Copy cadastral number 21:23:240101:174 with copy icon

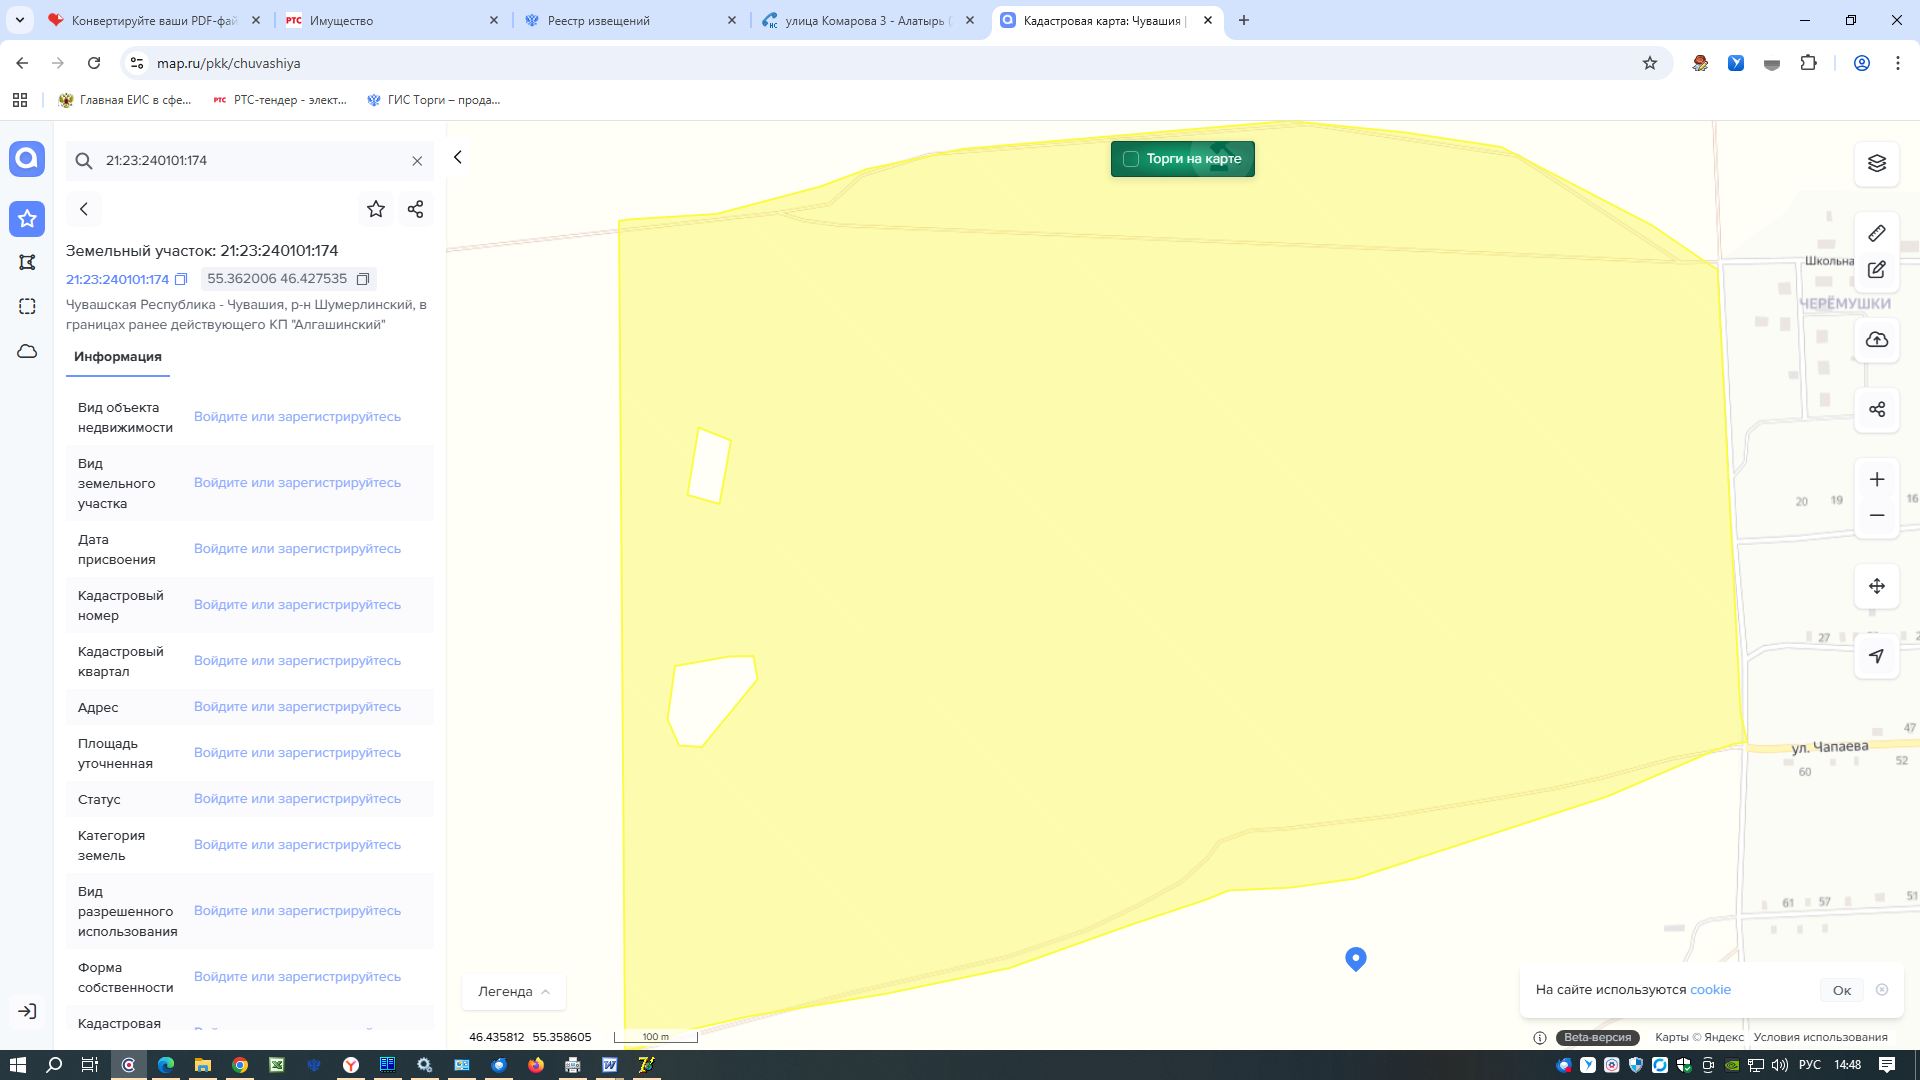[x=181, y=279]
